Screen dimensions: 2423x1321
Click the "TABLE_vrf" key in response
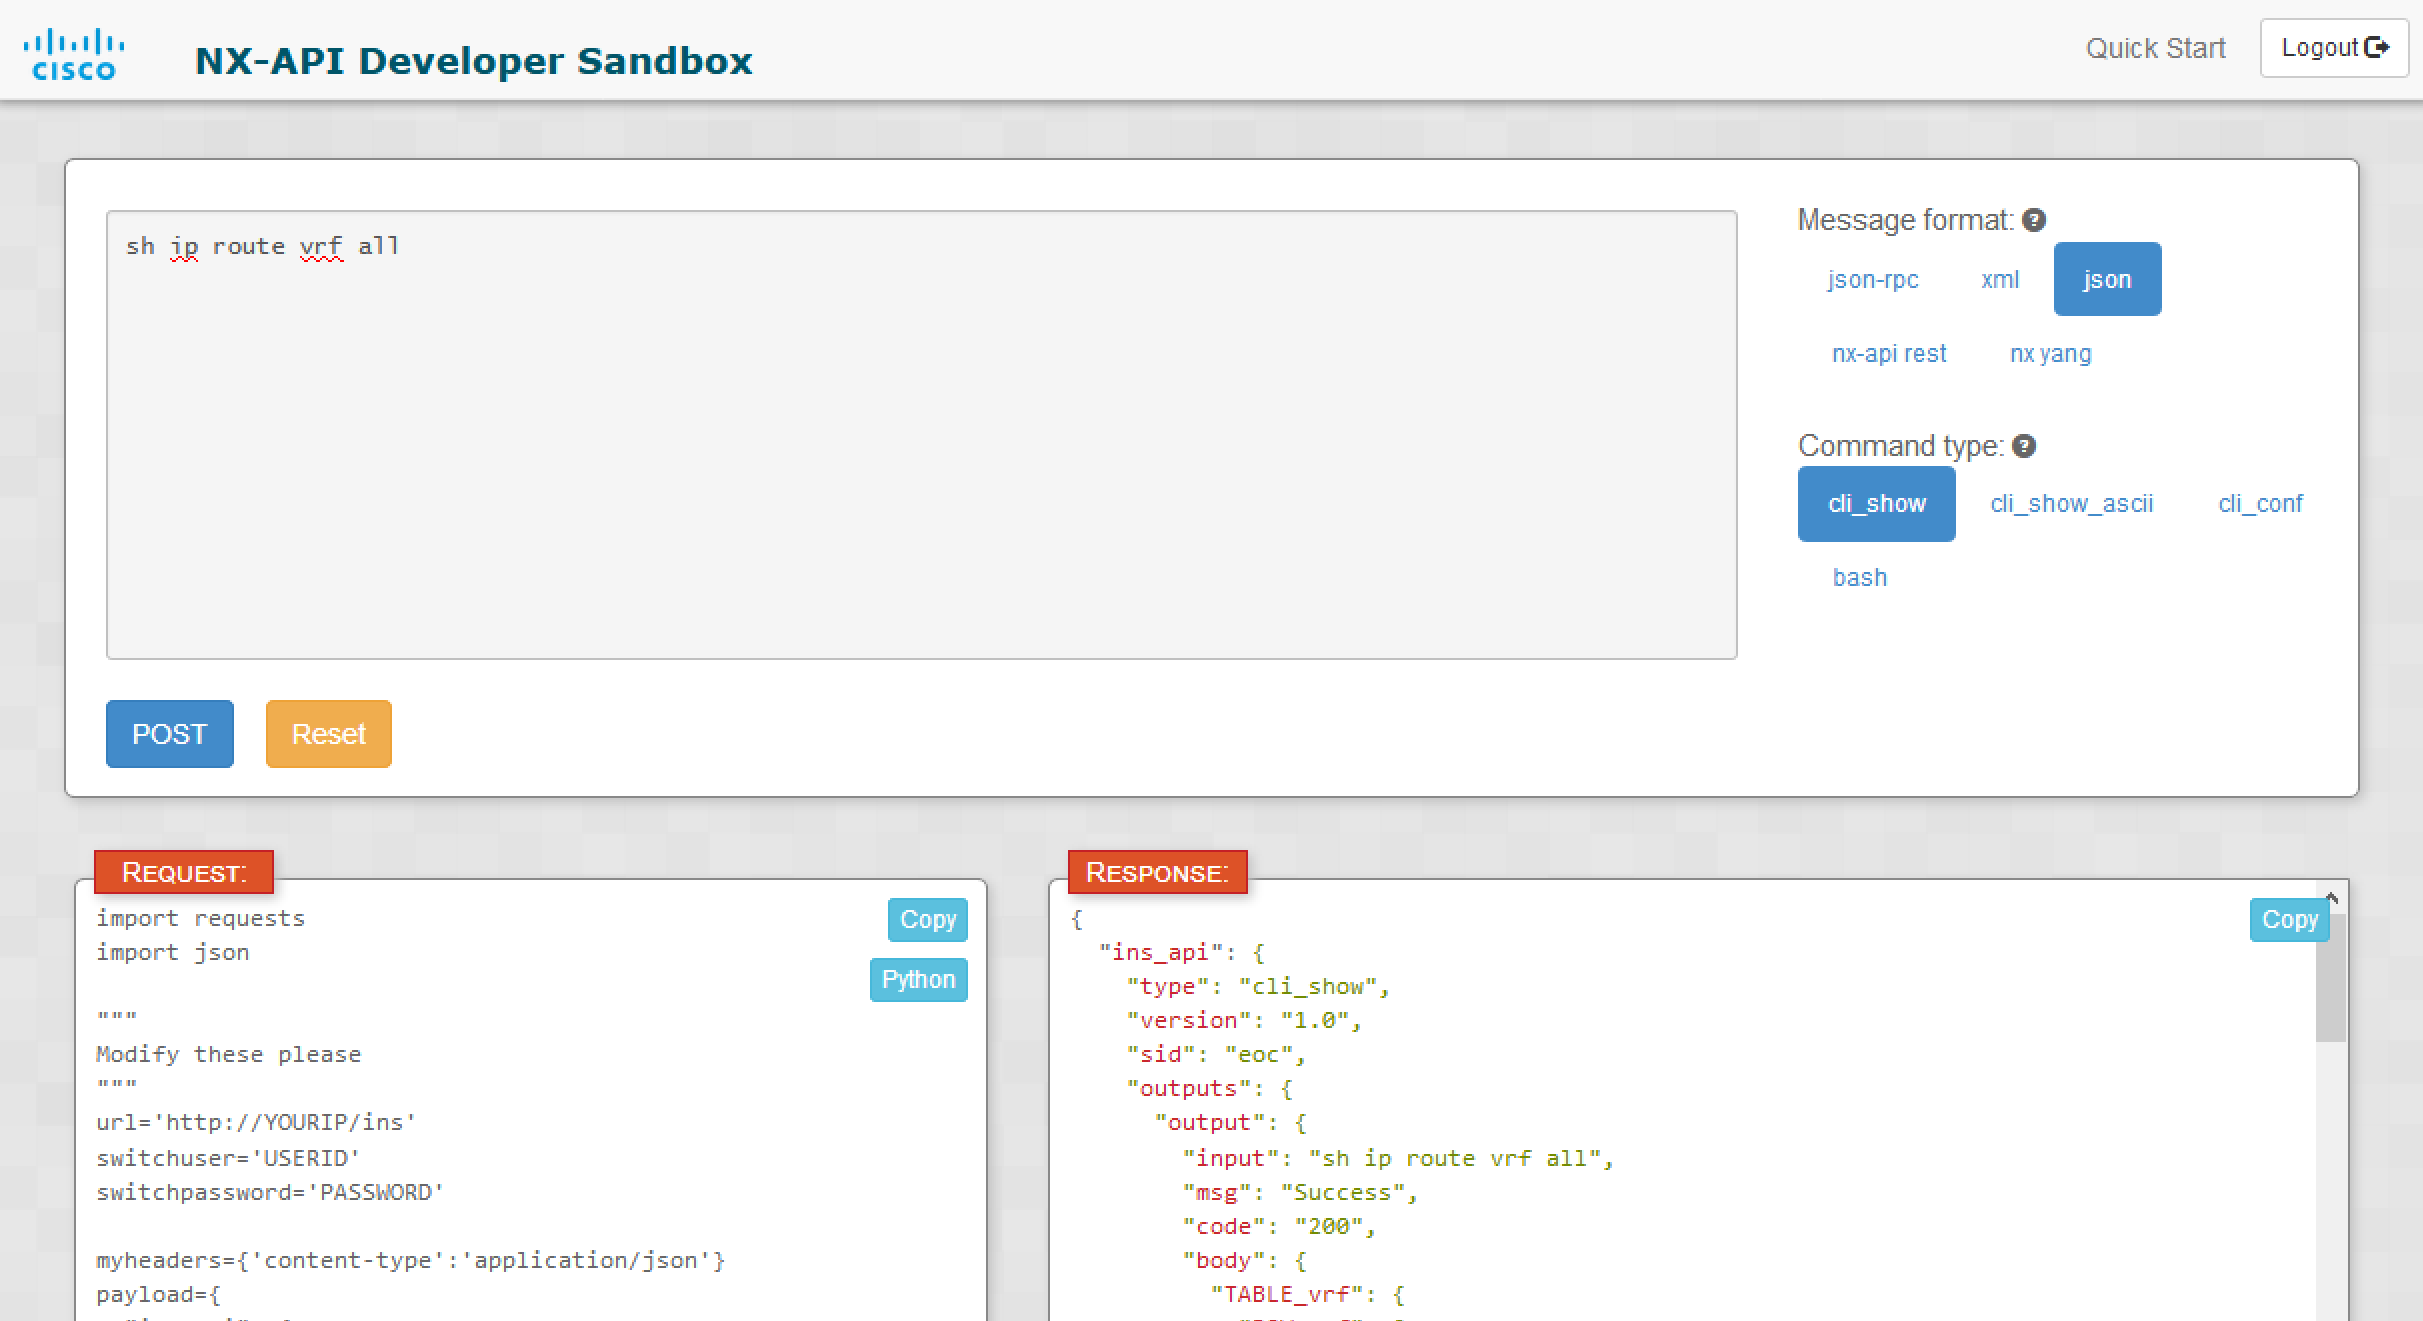[x=1287, y=1295]
